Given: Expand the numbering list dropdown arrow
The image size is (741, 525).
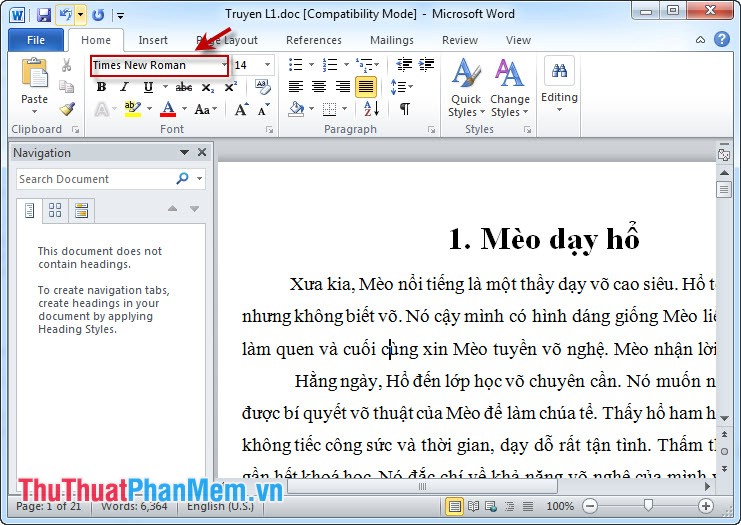Looking at the screenshot, I should point(346,64).
